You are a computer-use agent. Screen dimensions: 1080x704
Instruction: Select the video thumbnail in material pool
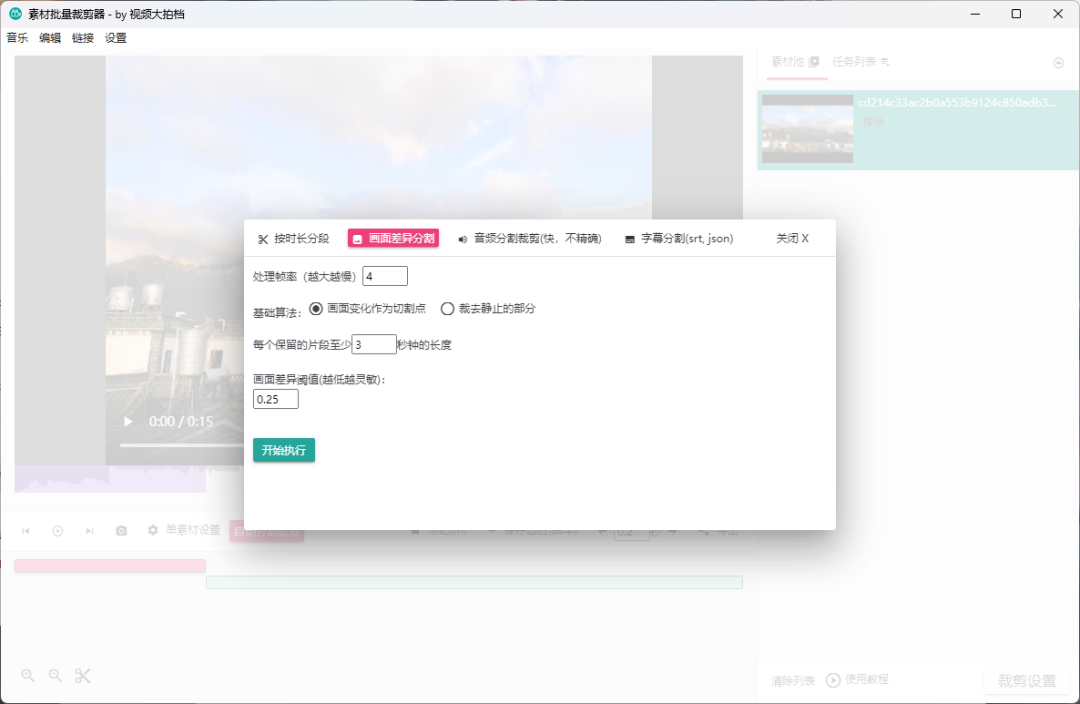pos(807,129)
